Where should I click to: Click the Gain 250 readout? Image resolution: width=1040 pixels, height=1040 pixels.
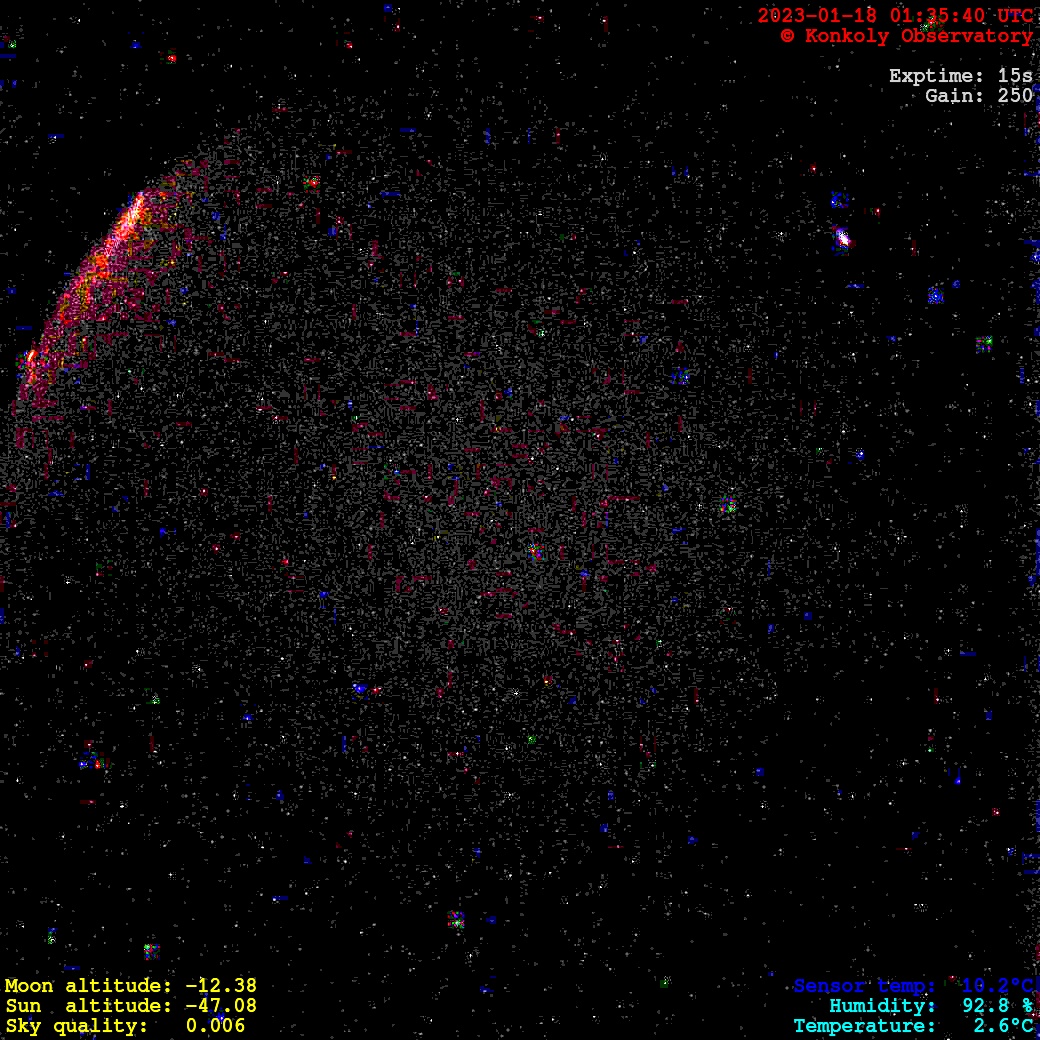click(x=978, y=96)
